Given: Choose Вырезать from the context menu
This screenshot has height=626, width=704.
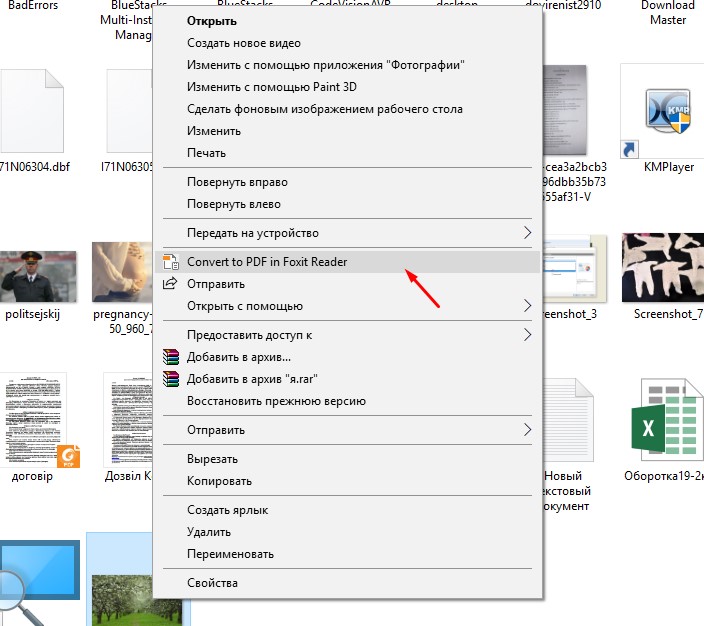Looking at the screenshot, I should 347,459.
